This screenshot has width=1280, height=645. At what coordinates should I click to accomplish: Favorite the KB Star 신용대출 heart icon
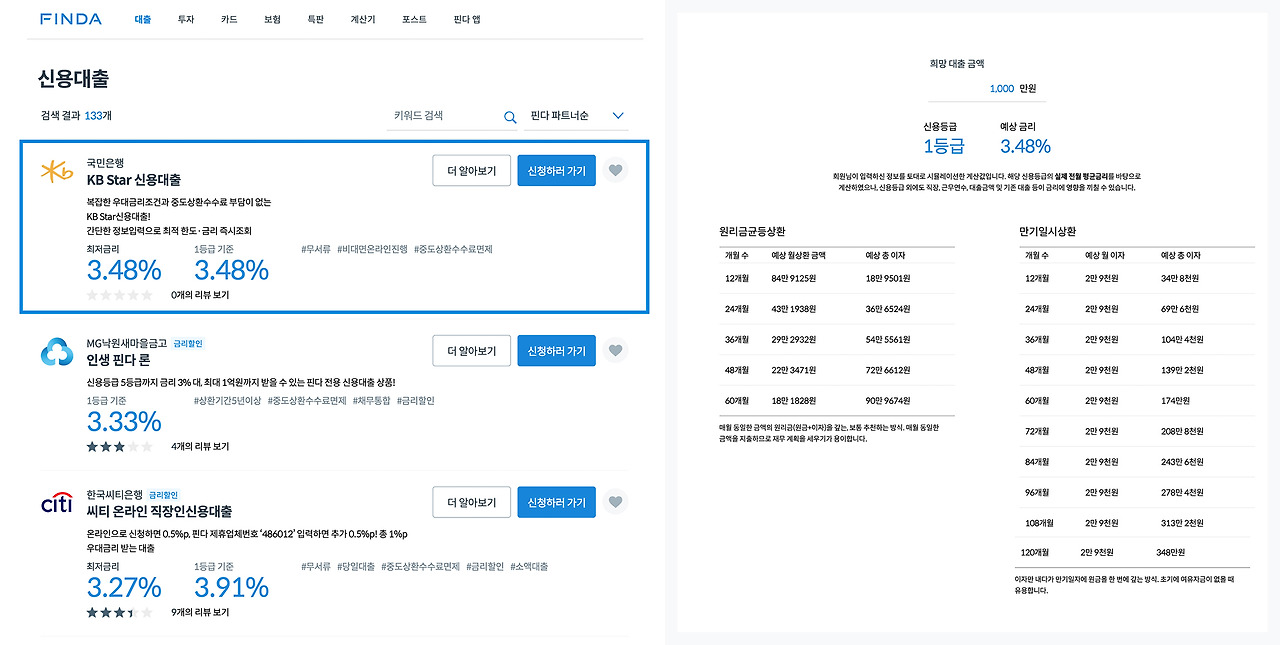click(x=616, y=171)
